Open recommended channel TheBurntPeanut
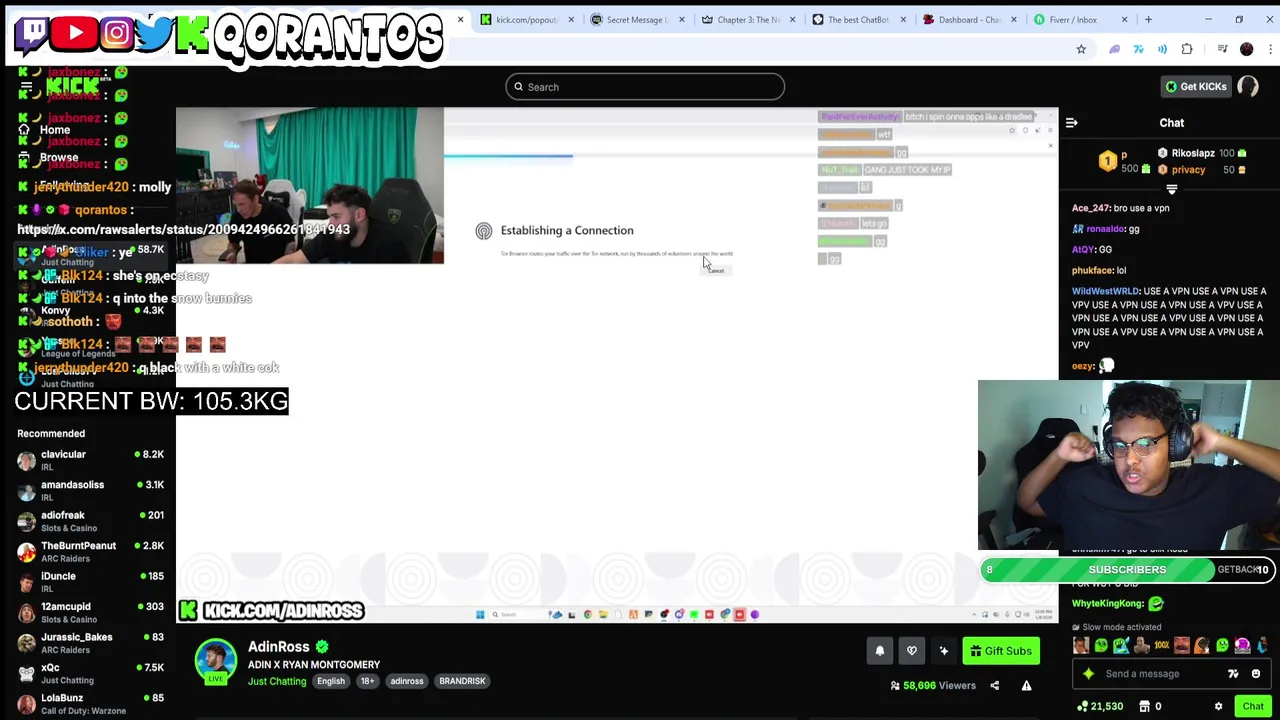Viewport: 1280px width, 720px height. pyautogui.click(x=89, y=552)
